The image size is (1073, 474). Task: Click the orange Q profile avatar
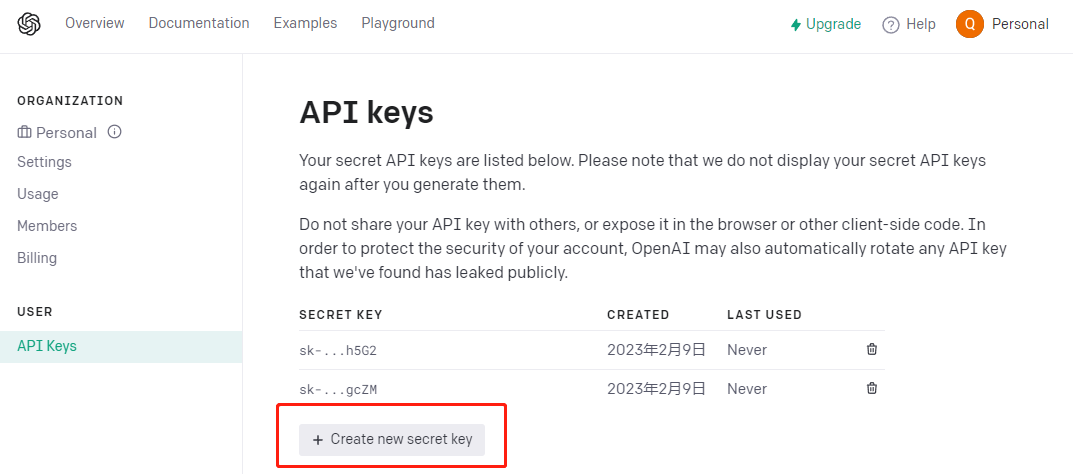[969, 24]
